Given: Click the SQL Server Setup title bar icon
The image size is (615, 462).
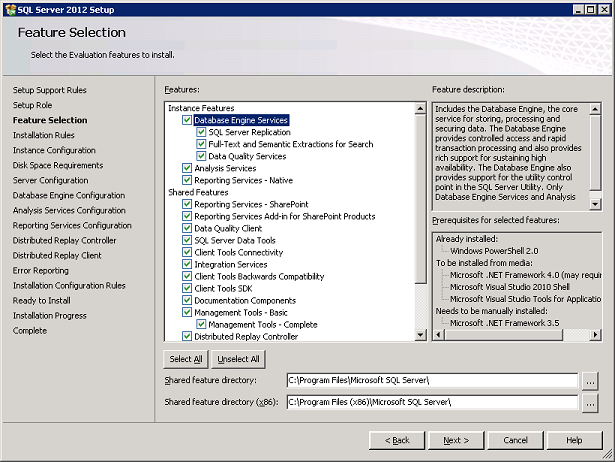Looking at the screenshot, I should (10, 9).
